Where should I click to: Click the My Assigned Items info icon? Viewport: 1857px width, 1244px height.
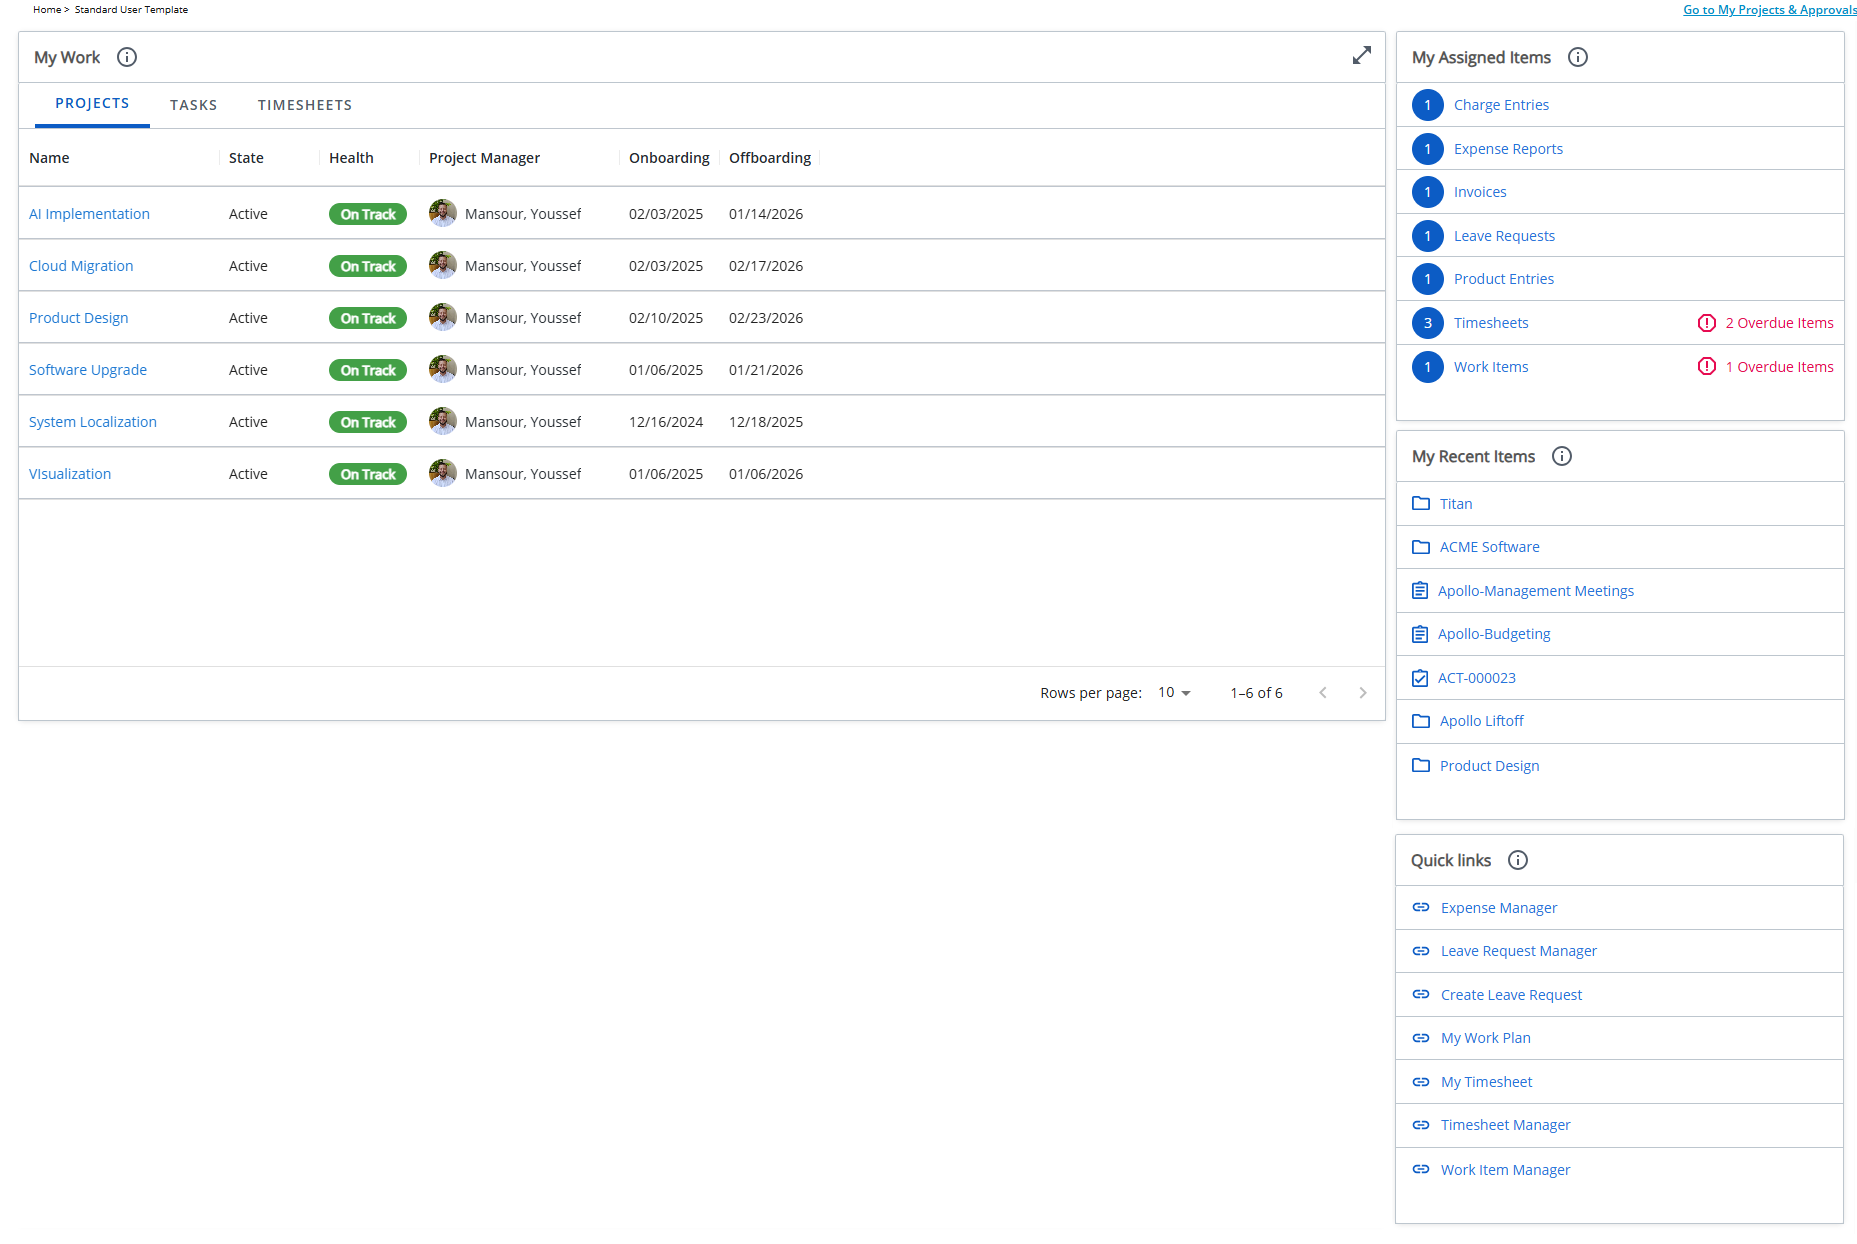[x=1578, y=57]
